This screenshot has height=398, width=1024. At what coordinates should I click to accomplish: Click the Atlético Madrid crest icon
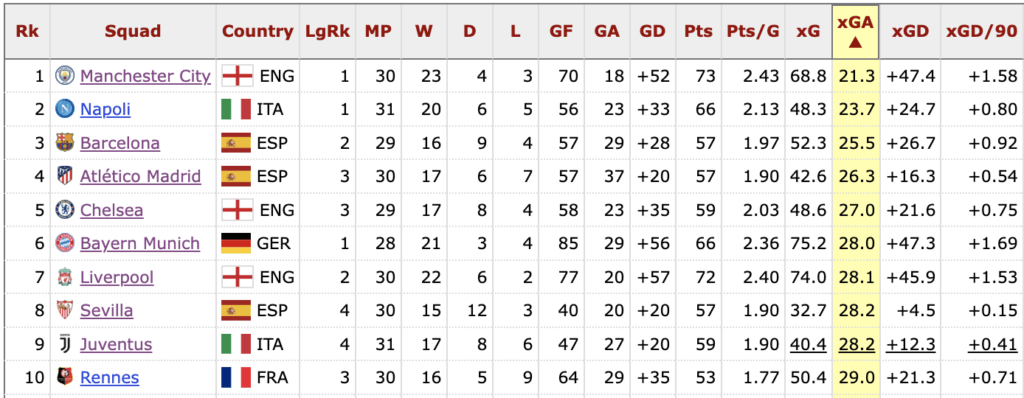pos(65,176)
